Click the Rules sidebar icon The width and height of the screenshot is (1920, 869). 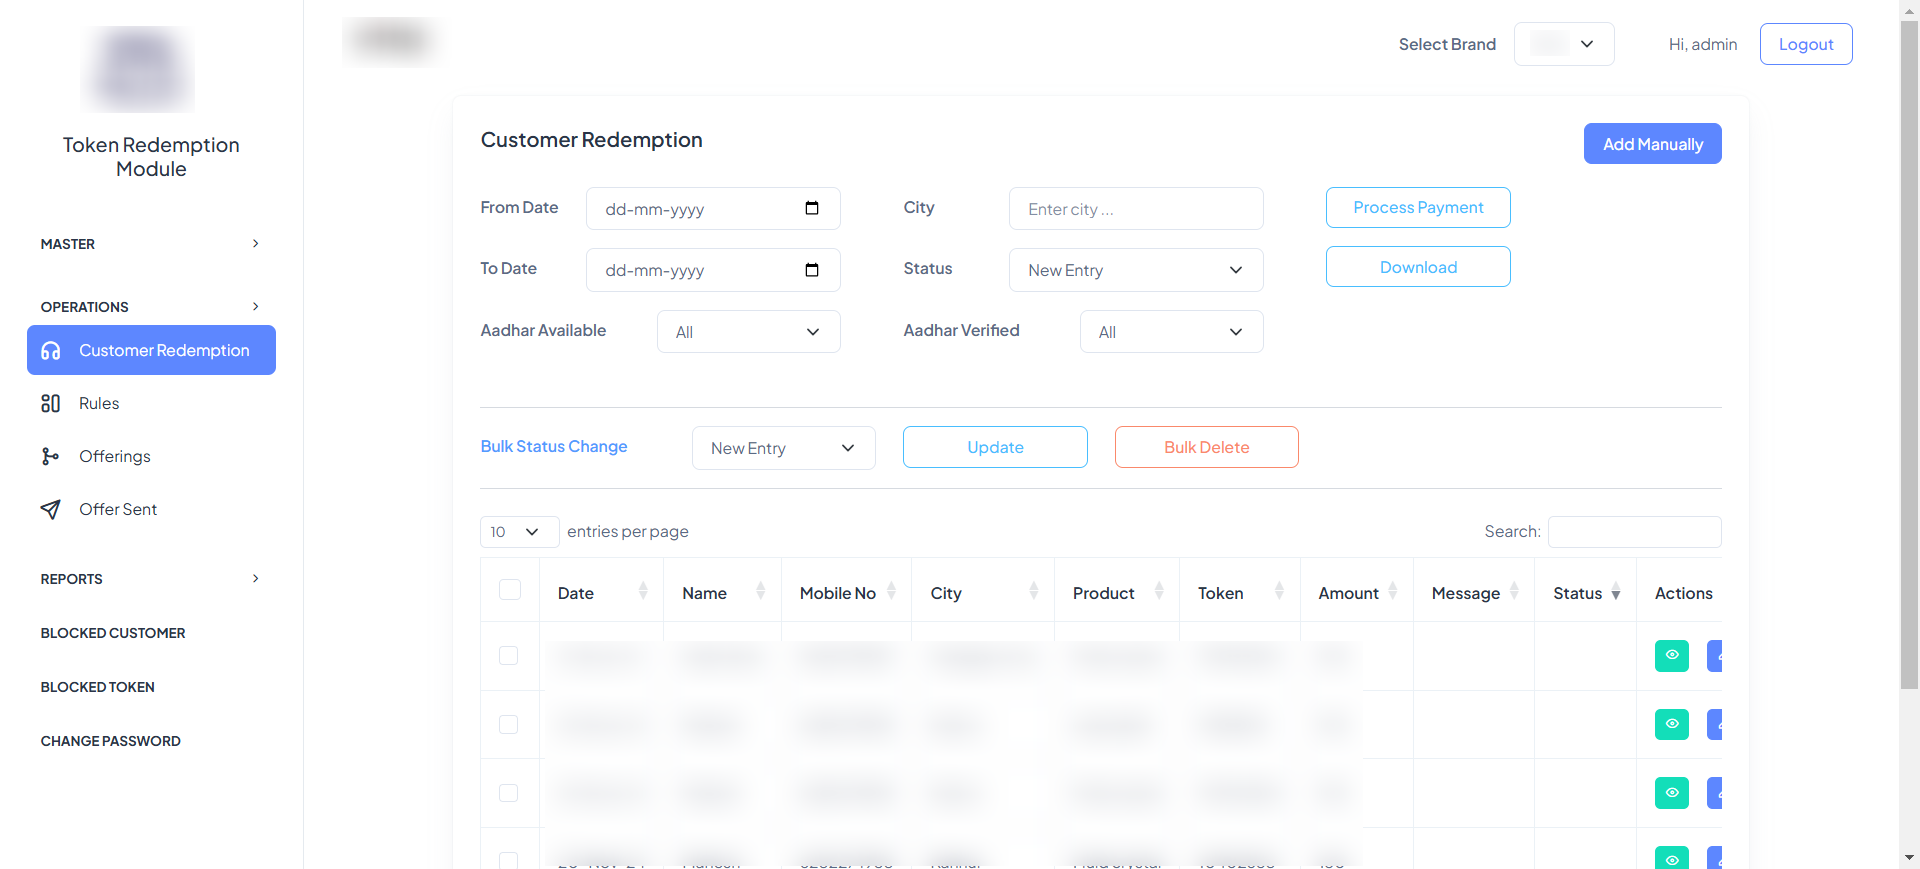(x=51, y=403)
